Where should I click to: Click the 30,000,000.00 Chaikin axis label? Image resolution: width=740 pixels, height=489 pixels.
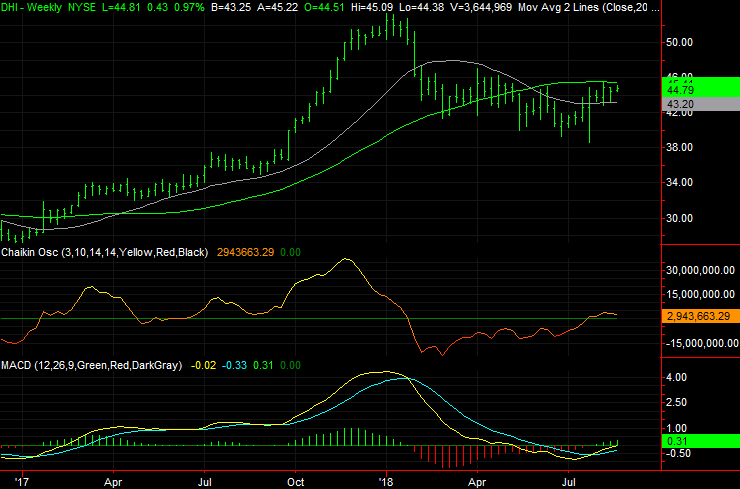point(700,270)
